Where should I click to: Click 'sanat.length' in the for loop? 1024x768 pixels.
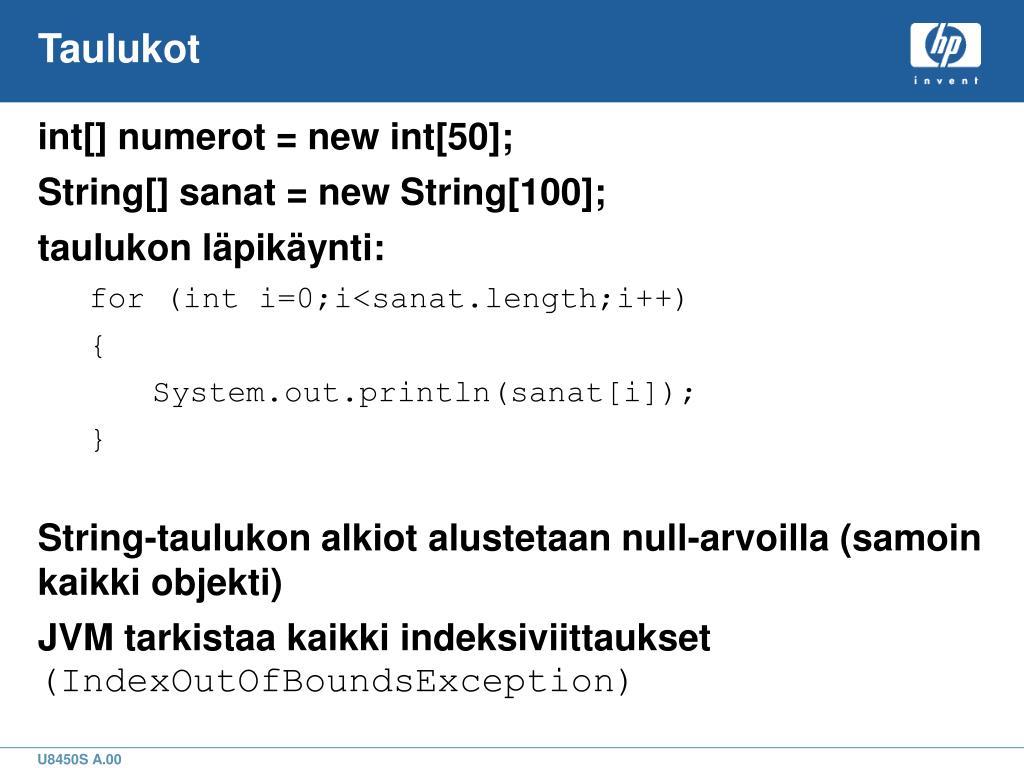pyautogui.click(x=485, y=299)
